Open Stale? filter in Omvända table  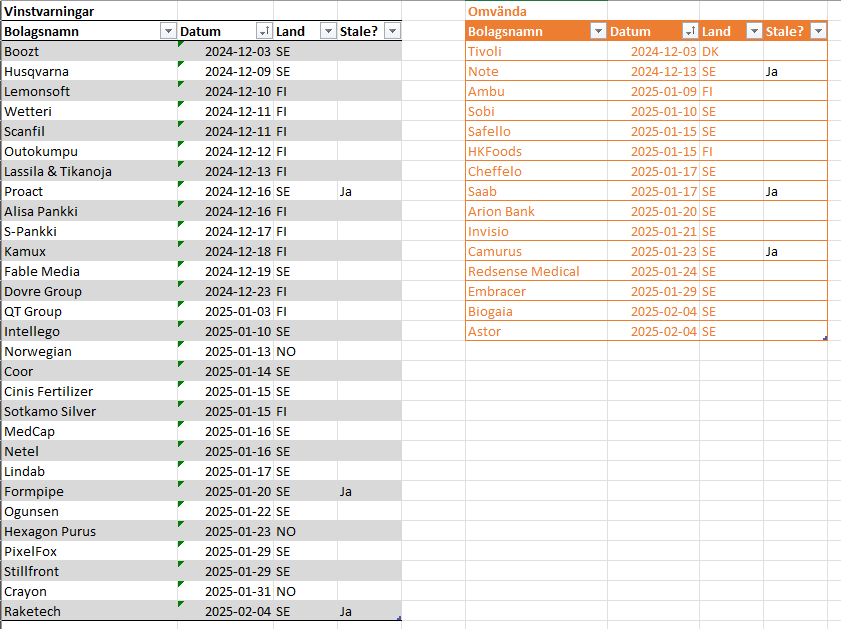tap(818, 31)
